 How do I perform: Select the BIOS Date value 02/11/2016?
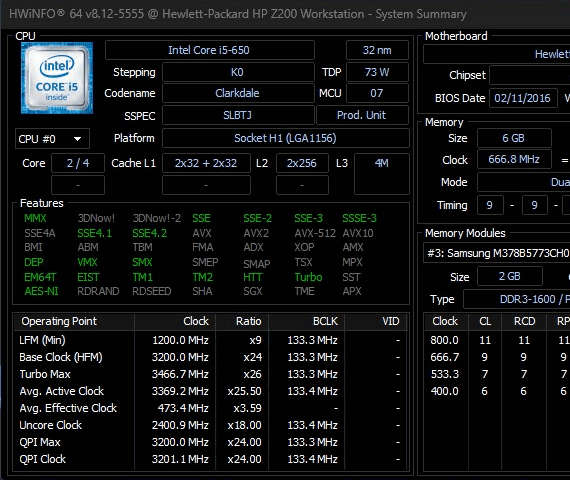click(x=523, y=98)
